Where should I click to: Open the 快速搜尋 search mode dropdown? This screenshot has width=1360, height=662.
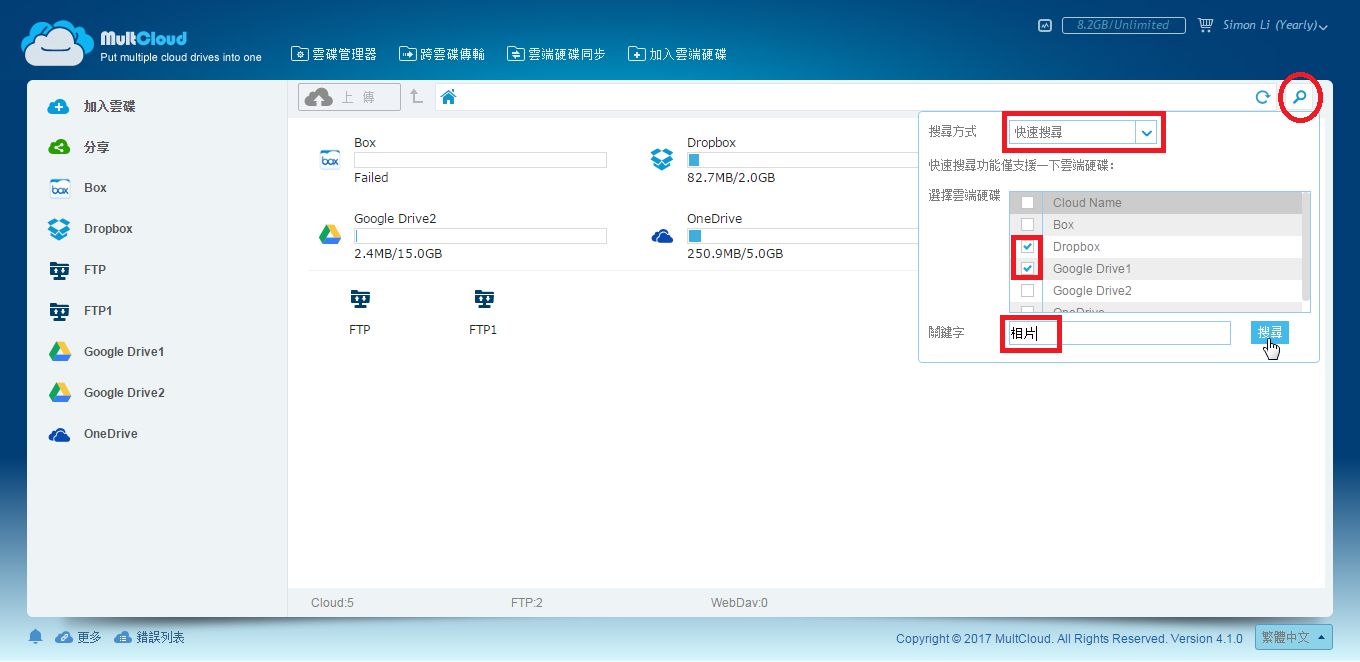pyautogui.click(x=1083, y=132)
